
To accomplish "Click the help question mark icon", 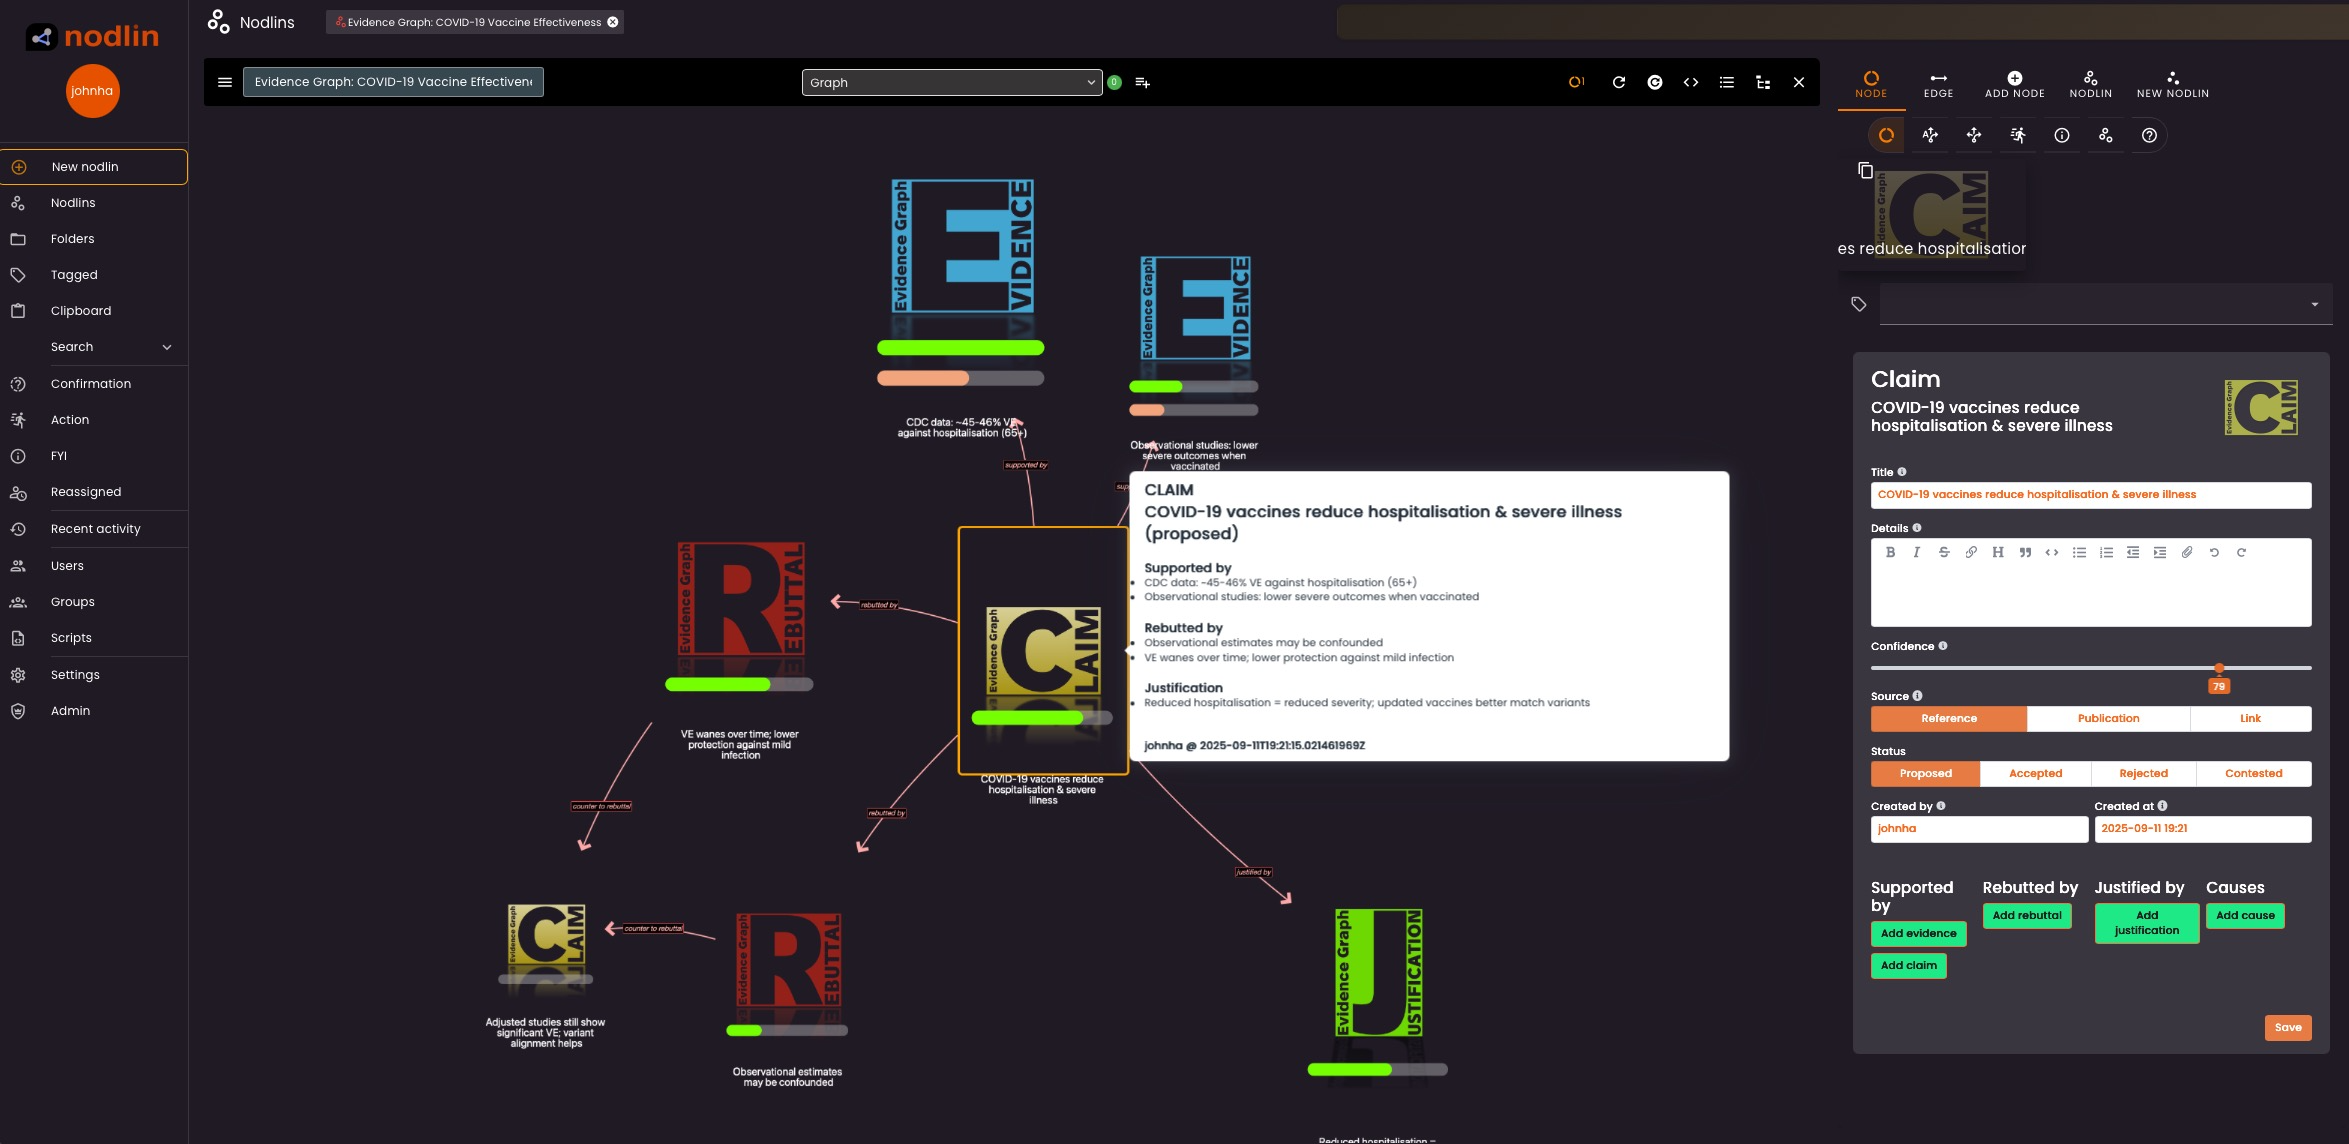I will pyautogui.click(x=2149, y=135).
